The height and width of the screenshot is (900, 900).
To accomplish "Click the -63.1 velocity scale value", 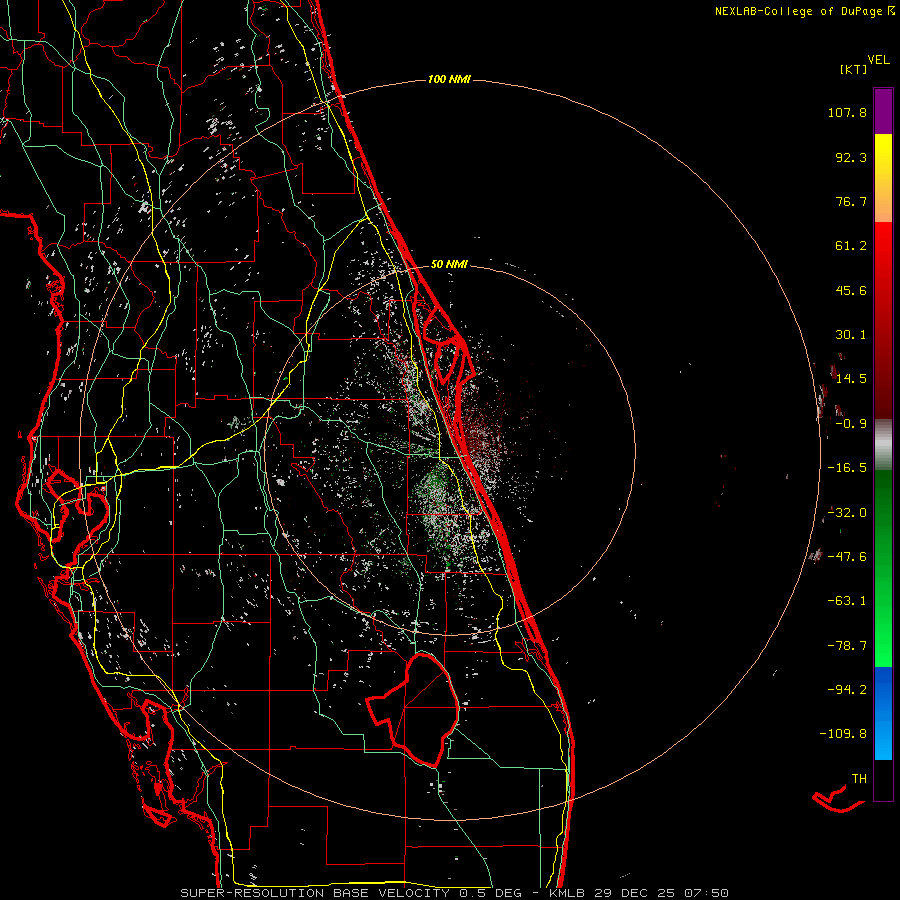I will 847,601.
